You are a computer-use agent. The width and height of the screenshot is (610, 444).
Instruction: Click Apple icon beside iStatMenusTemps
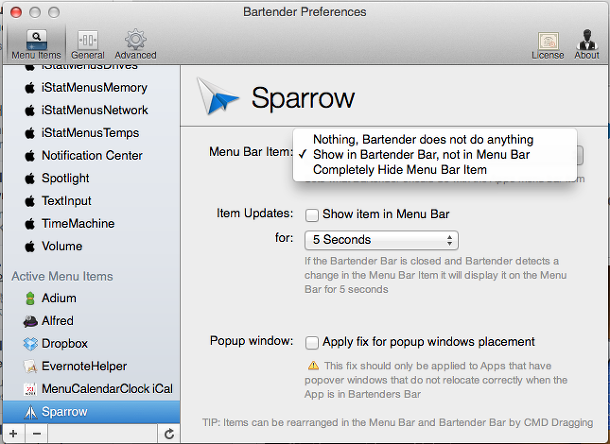point(30,133)
